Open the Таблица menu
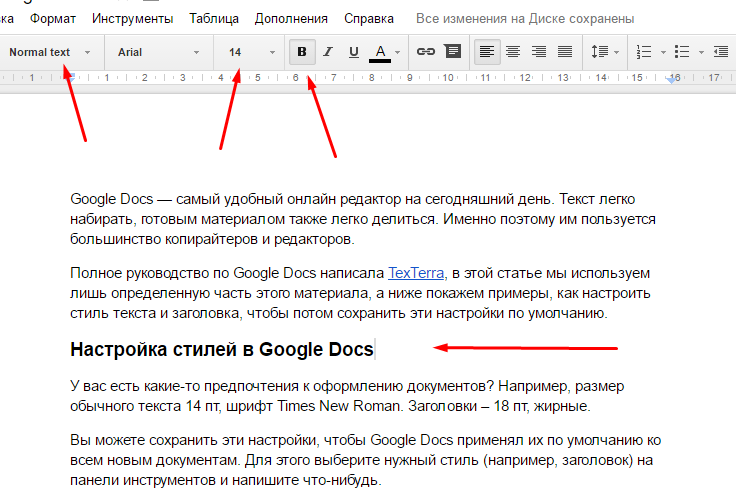The image size is (736, 499). pyautogui.click(x=214, y=19)
